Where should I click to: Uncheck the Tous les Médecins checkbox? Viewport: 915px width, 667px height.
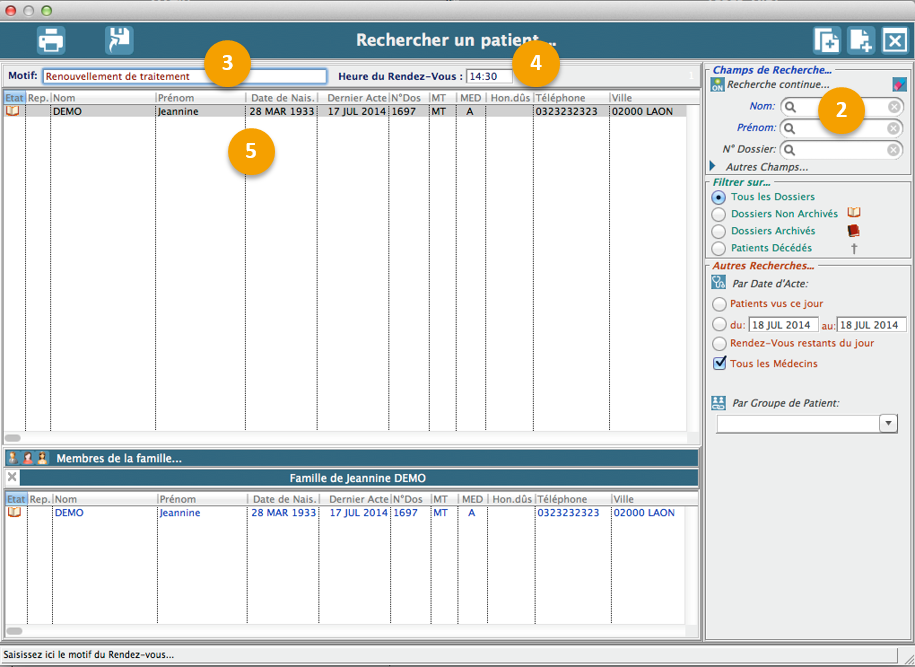[x=719, y=363]
